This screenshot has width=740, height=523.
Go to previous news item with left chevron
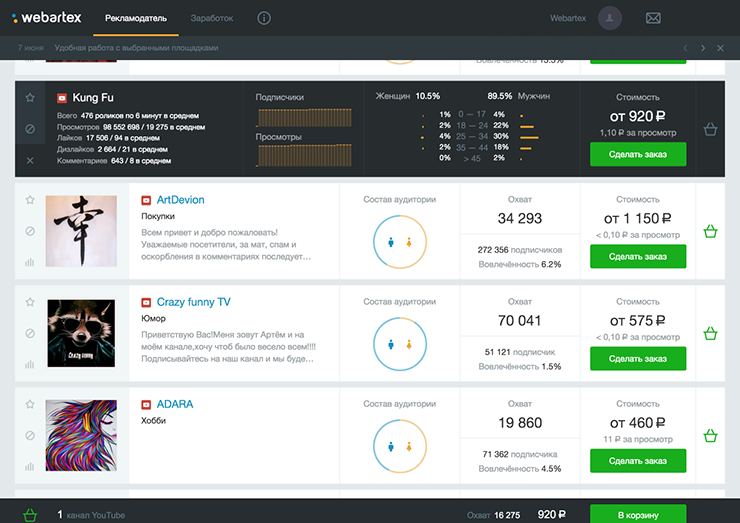[x=685, y=48]
